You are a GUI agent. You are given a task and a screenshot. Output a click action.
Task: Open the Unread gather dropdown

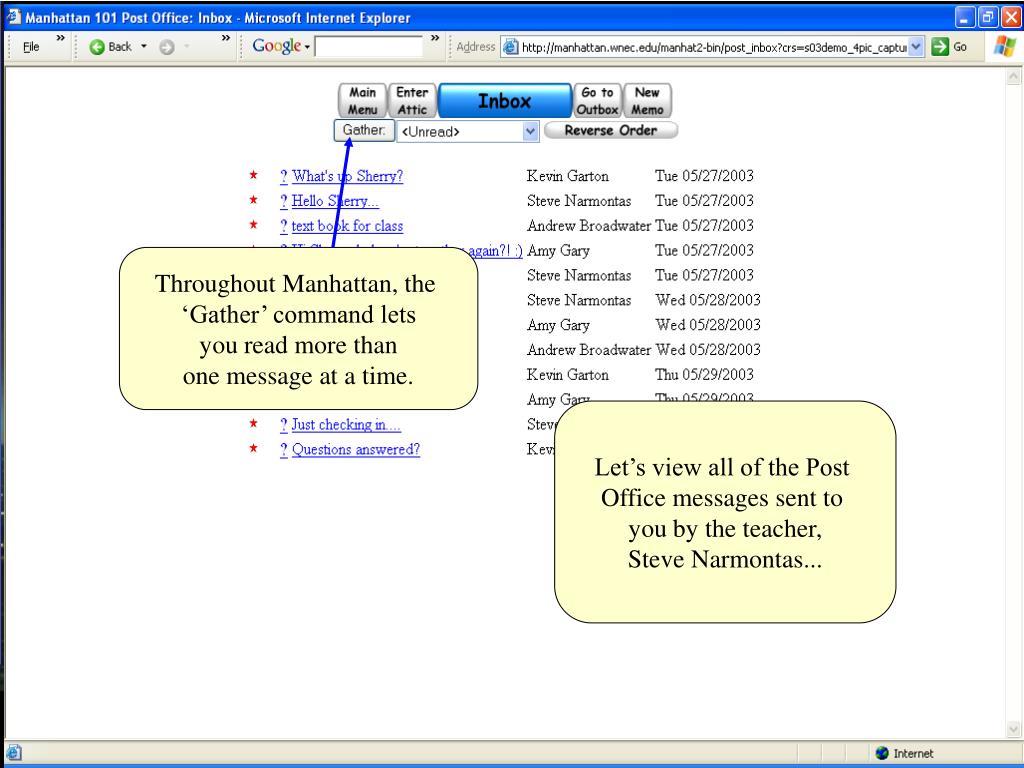coord(530,131)
